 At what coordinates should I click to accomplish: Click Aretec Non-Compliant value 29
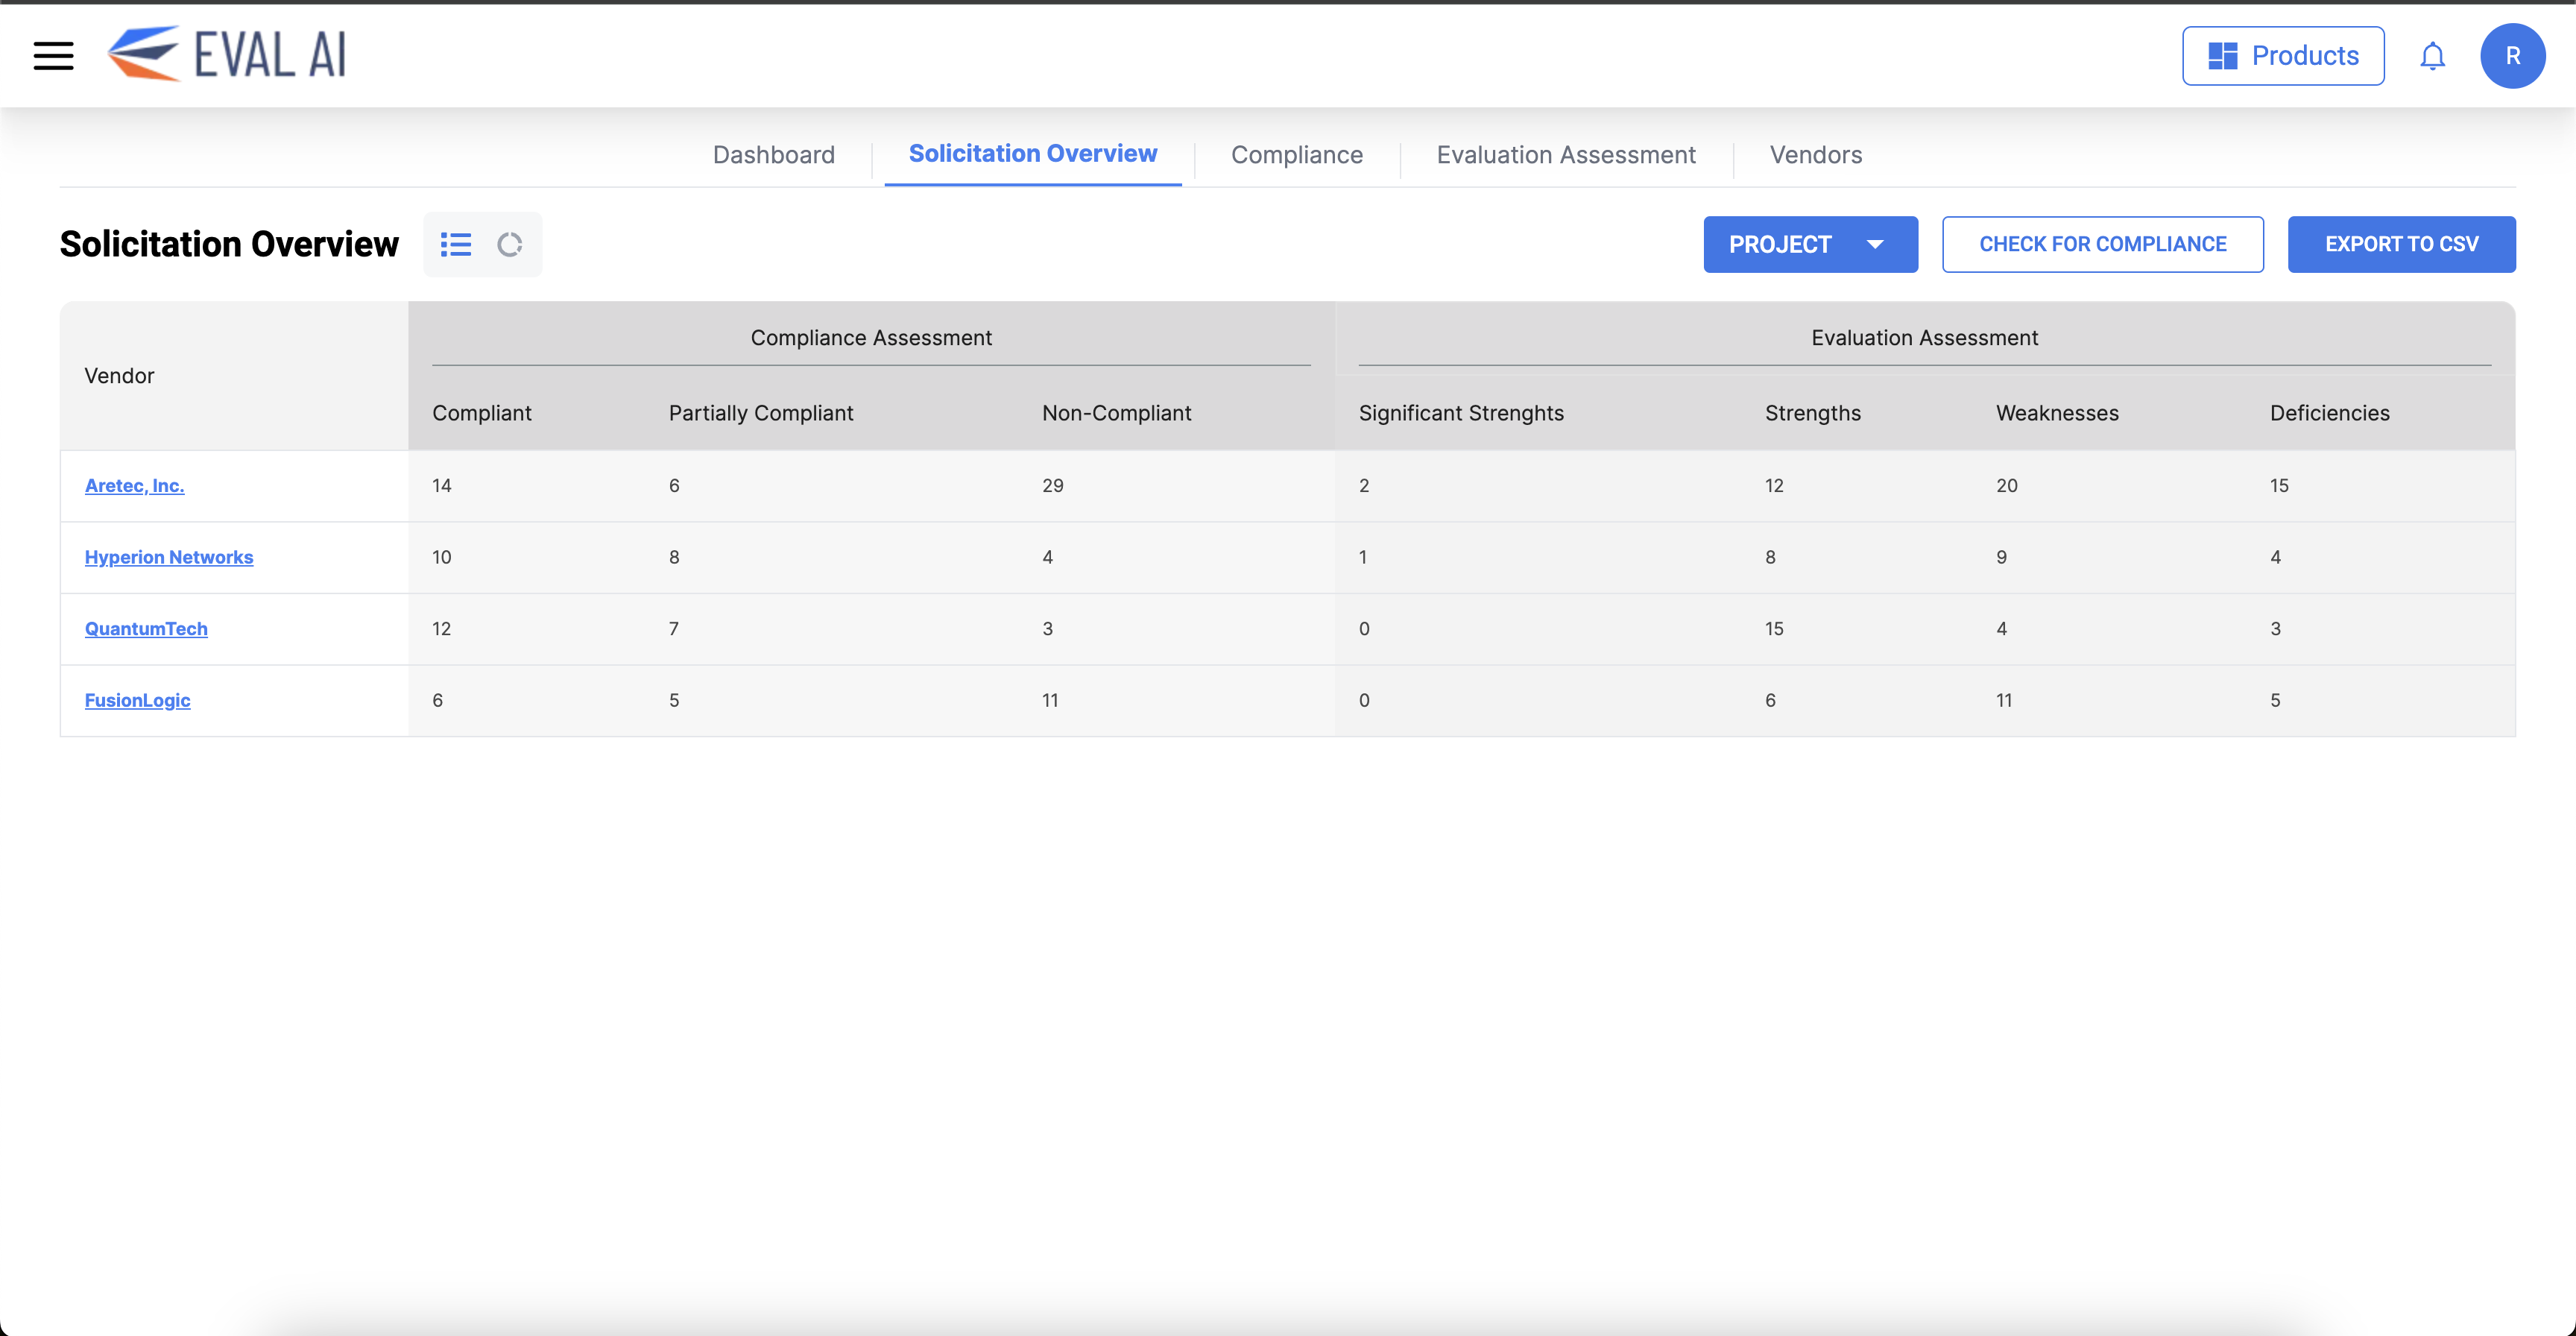pos(1052,485)
